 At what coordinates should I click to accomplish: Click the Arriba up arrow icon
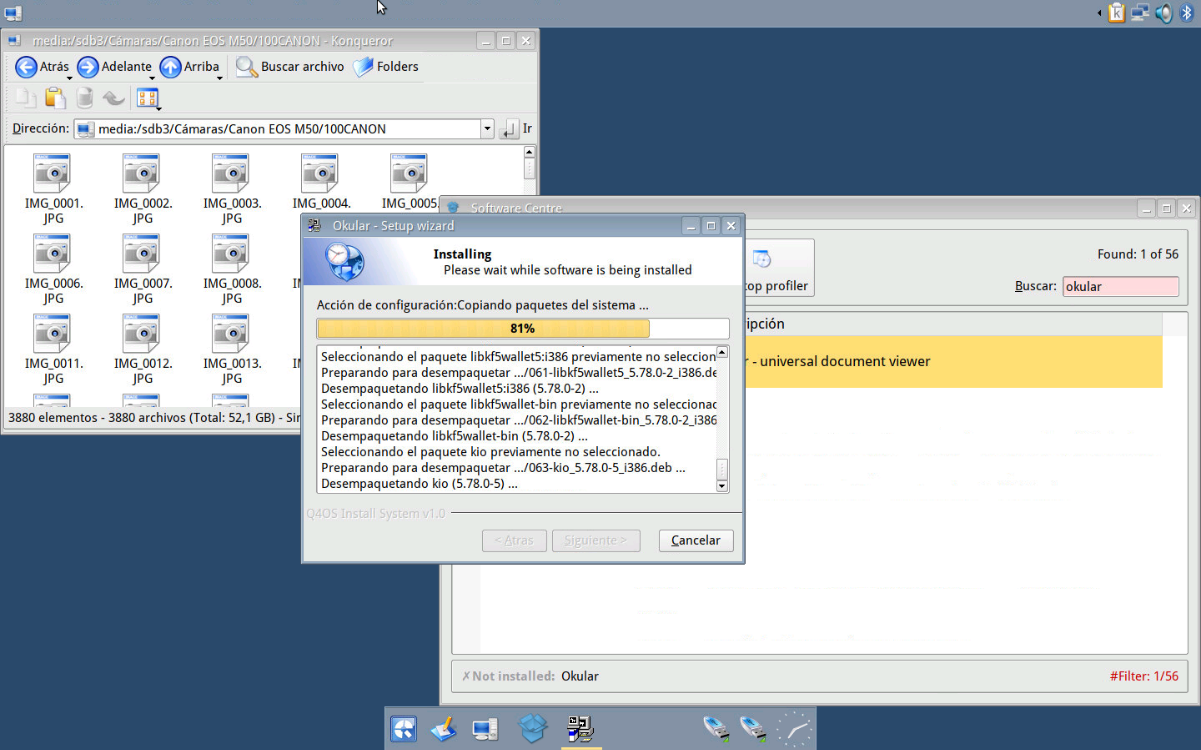tap(170, 67)
